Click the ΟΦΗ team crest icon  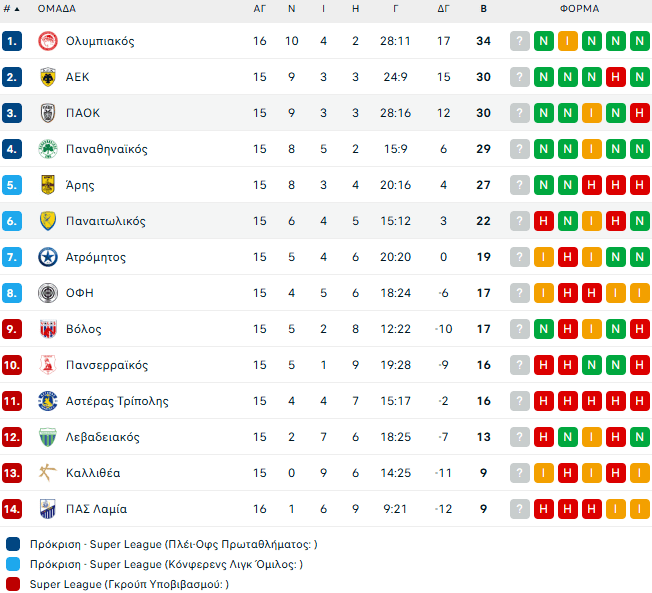[x=46, y=293]
